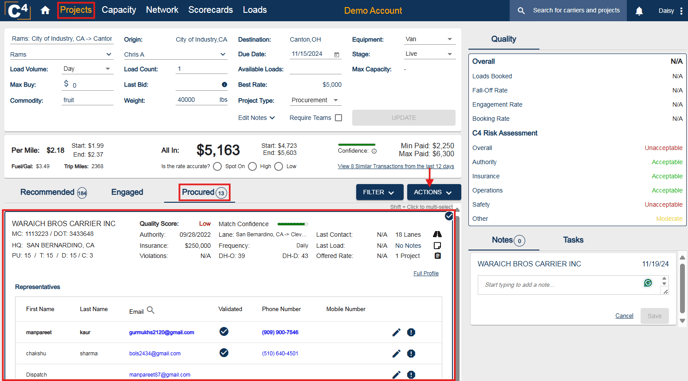
Task: Click Cancel in the notes panel
Action: [x=624, y=316]
